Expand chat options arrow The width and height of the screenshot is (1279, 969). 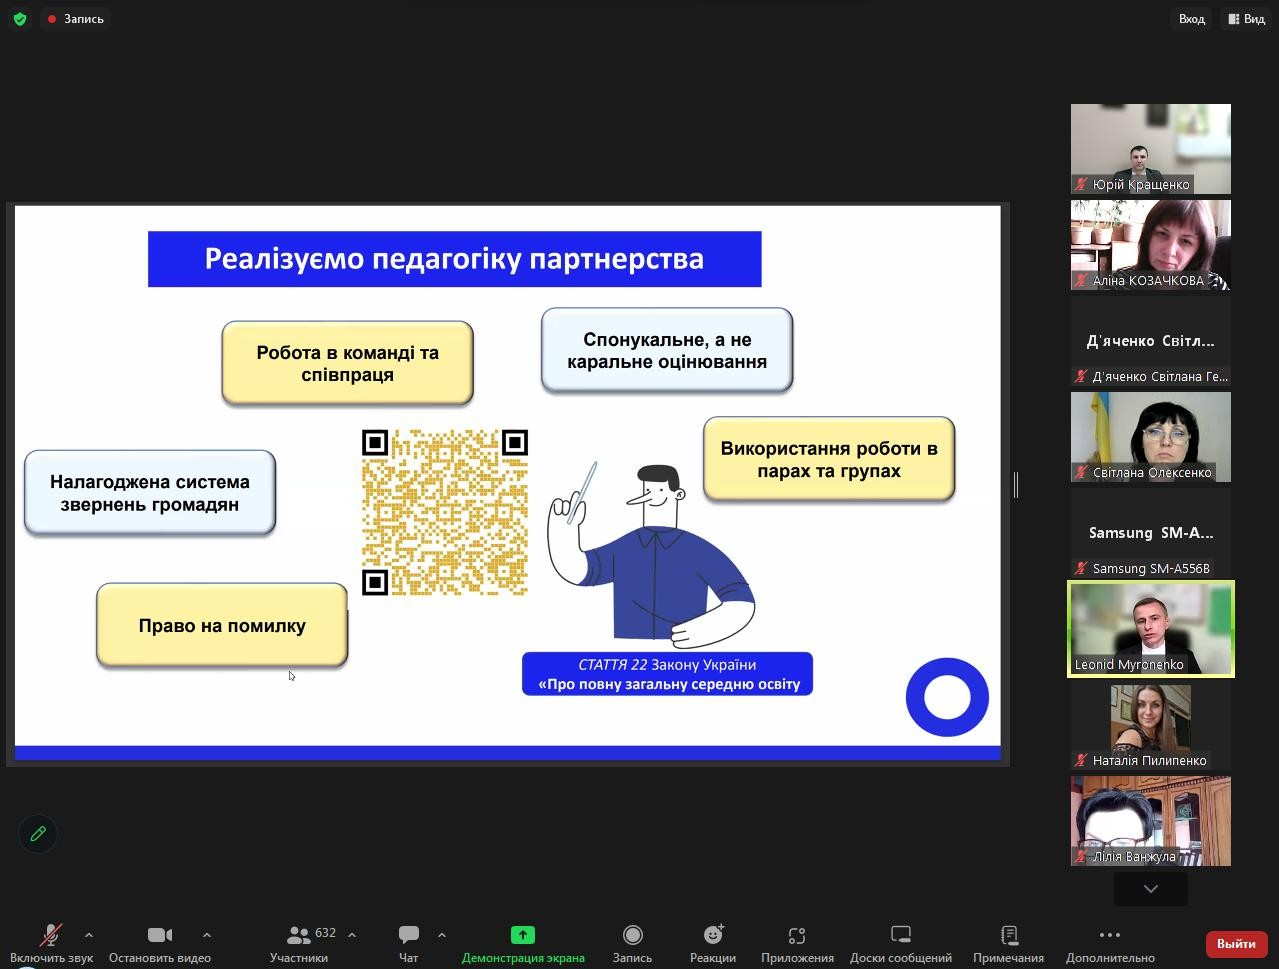tap(442, 935)
